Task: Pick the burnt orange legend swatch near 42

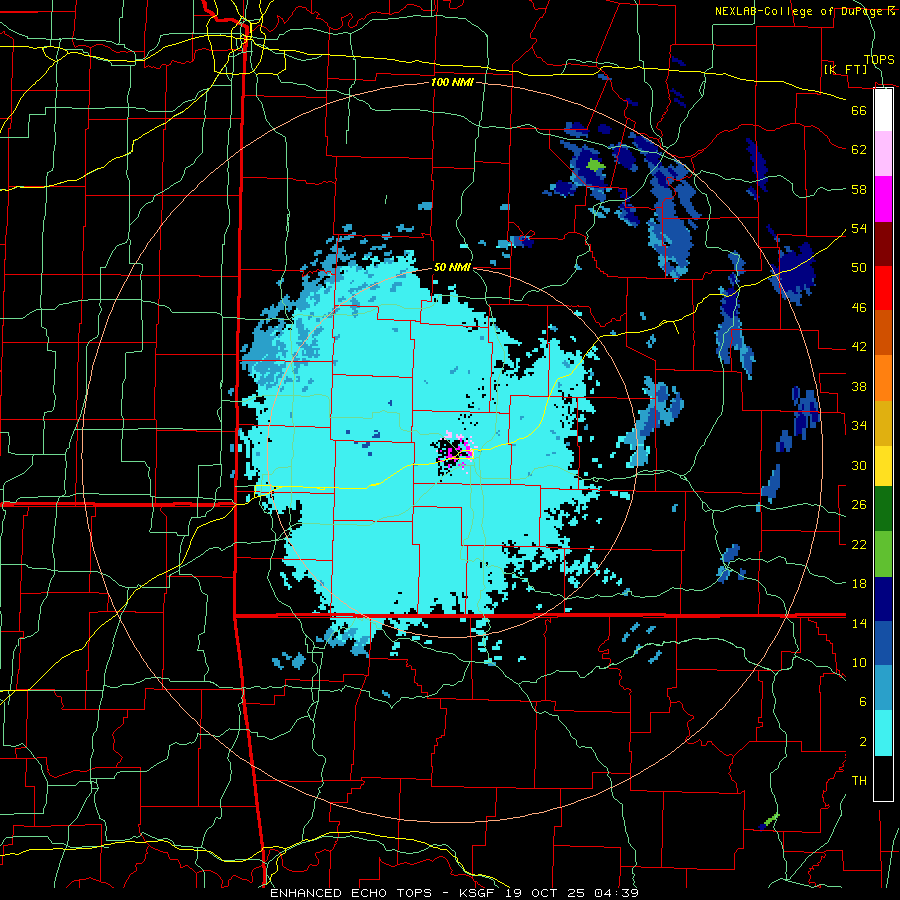Action: pyautogui.click(x=883, y=333)
